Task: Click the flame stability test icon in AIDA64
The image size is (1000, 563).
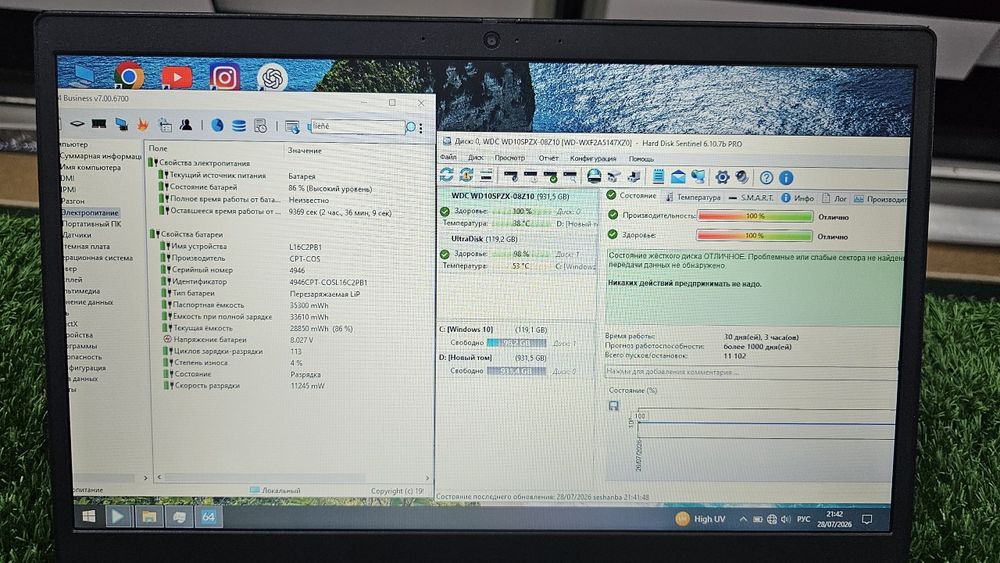Action: (x=142, y=124)
